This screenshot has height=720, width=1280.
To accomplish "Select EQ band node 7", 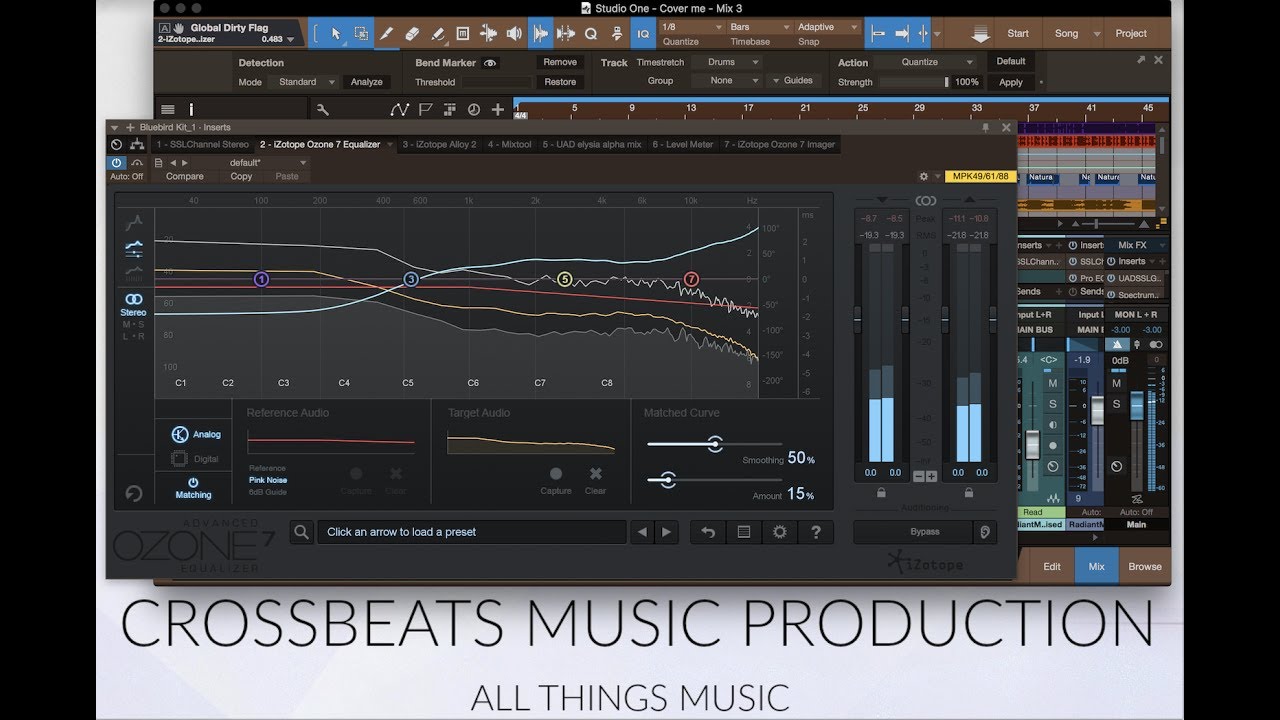I will click(691, 279).
